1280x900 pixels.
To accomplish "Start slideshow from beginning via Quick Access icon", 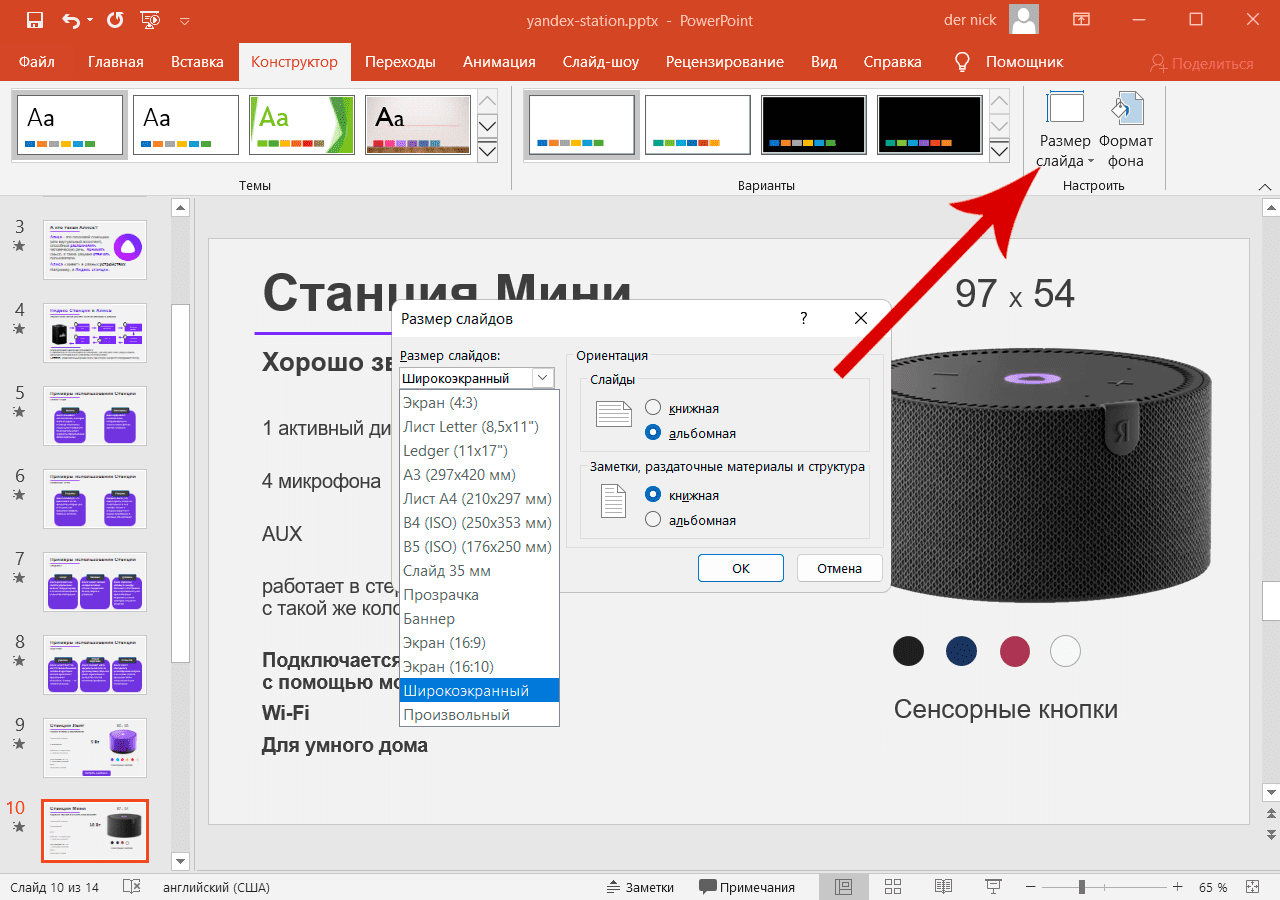I will [x=151, y=19].
